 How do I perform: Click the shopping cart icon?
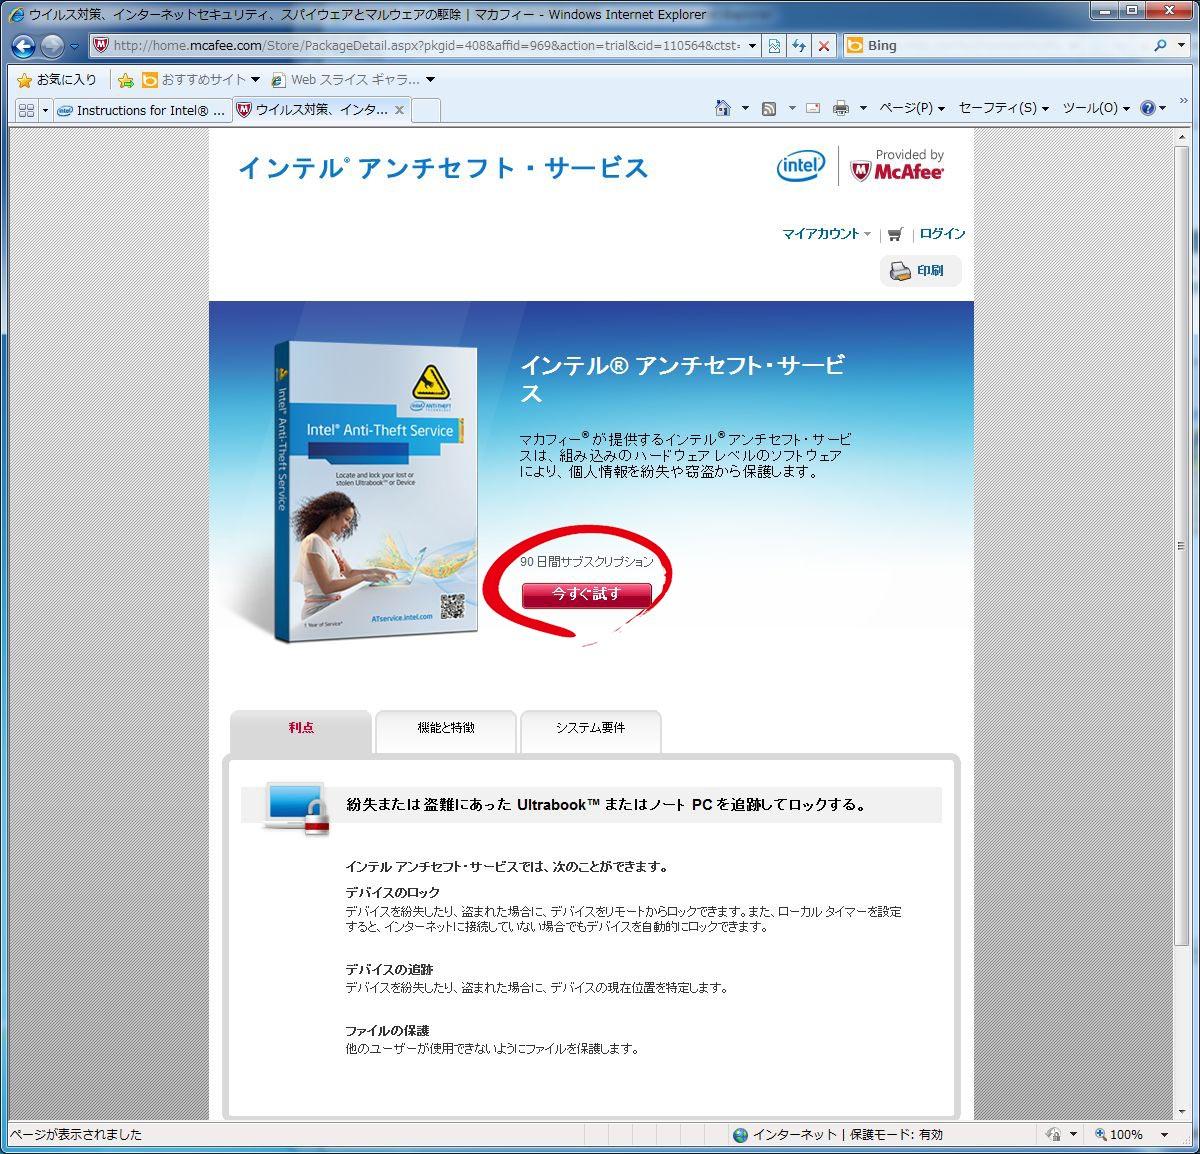tap(895, 234)
